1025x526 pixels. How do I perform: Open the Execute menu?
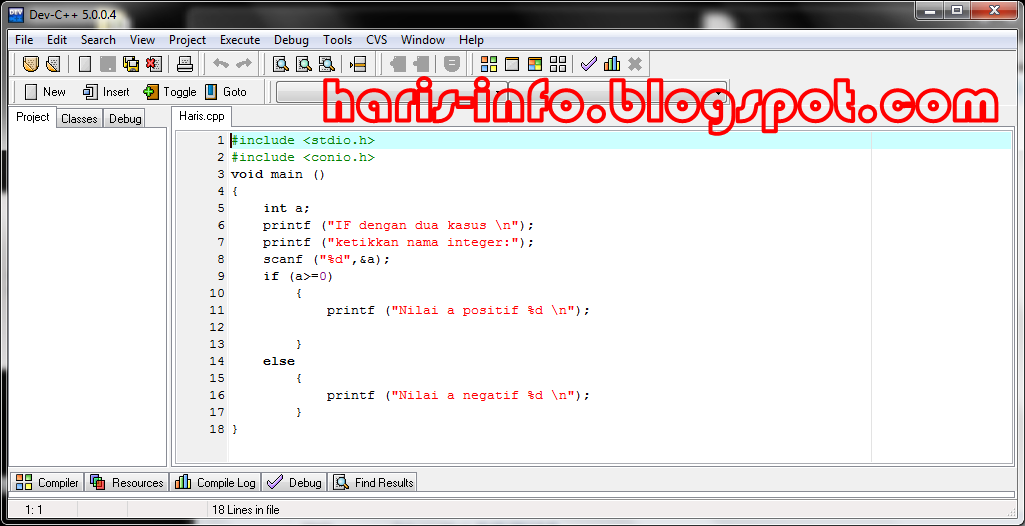[240, 40]
